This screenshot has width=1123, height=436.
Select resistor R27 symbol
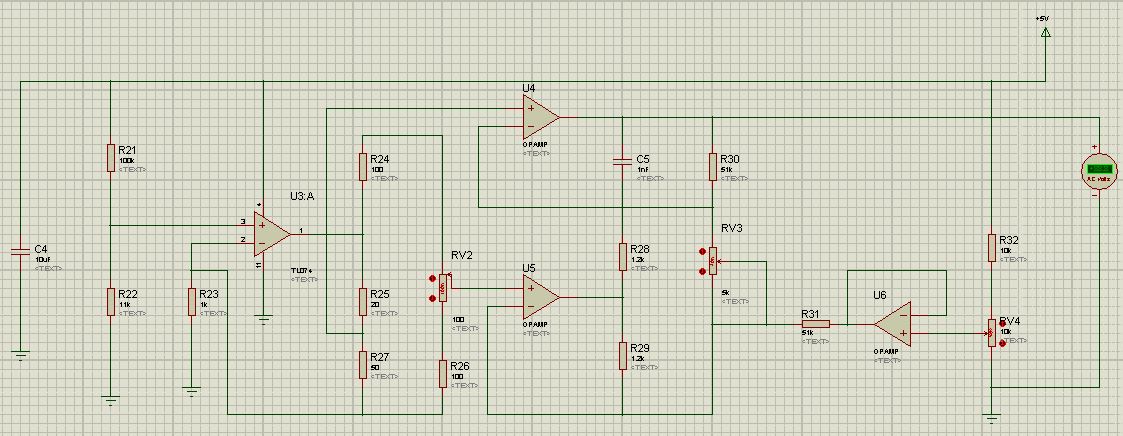point(362,364)
